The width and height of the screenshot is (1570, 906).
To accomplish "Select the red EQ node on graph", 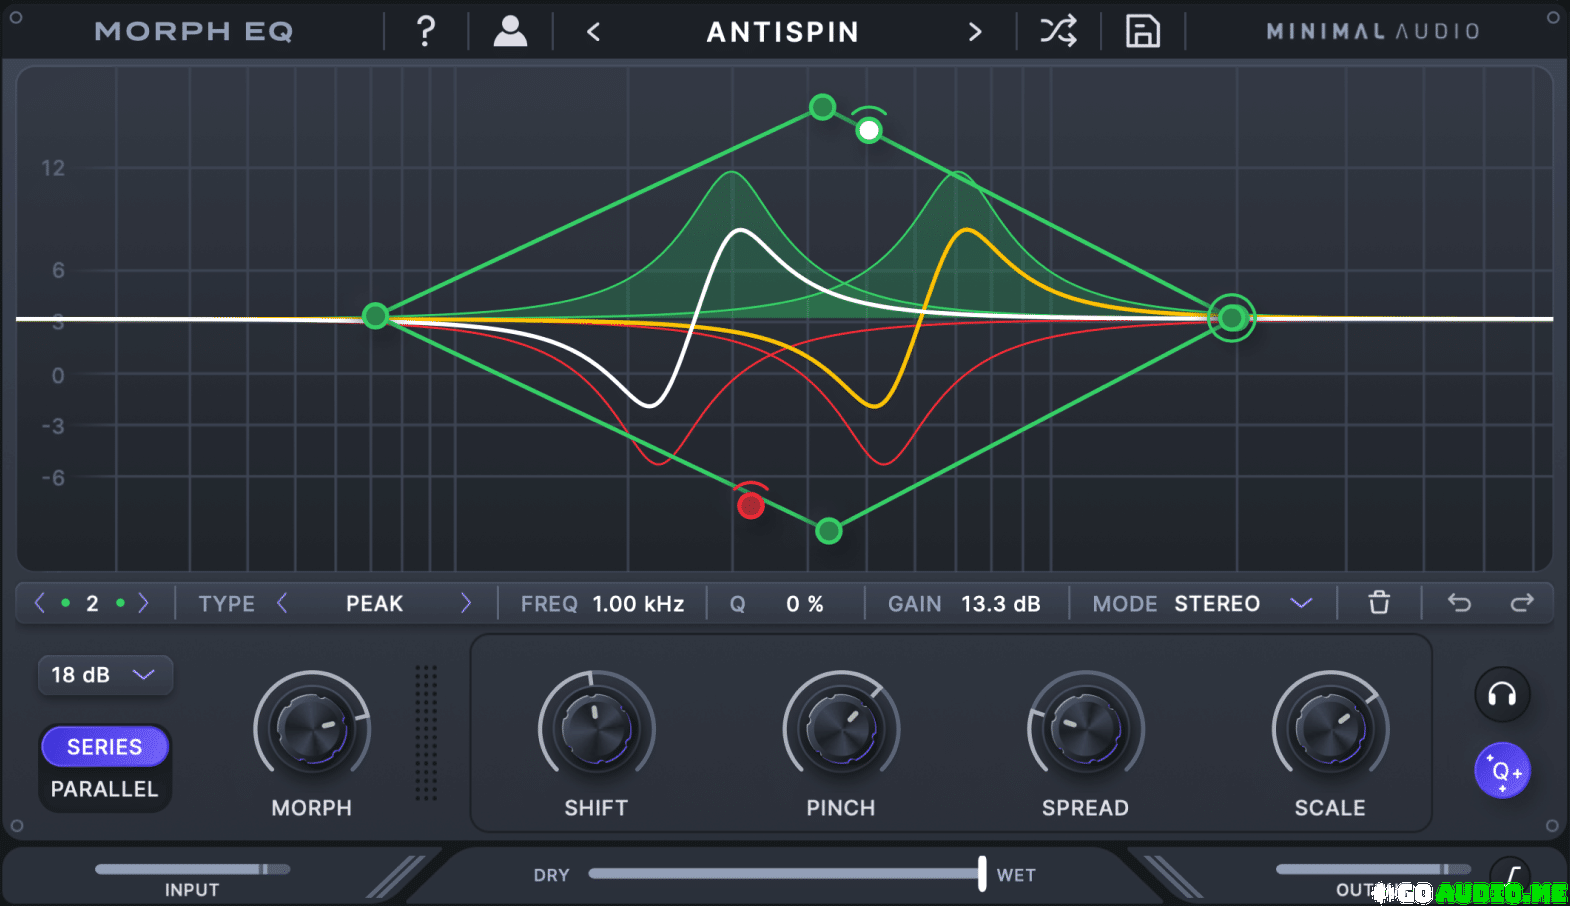I will (750, 506).
